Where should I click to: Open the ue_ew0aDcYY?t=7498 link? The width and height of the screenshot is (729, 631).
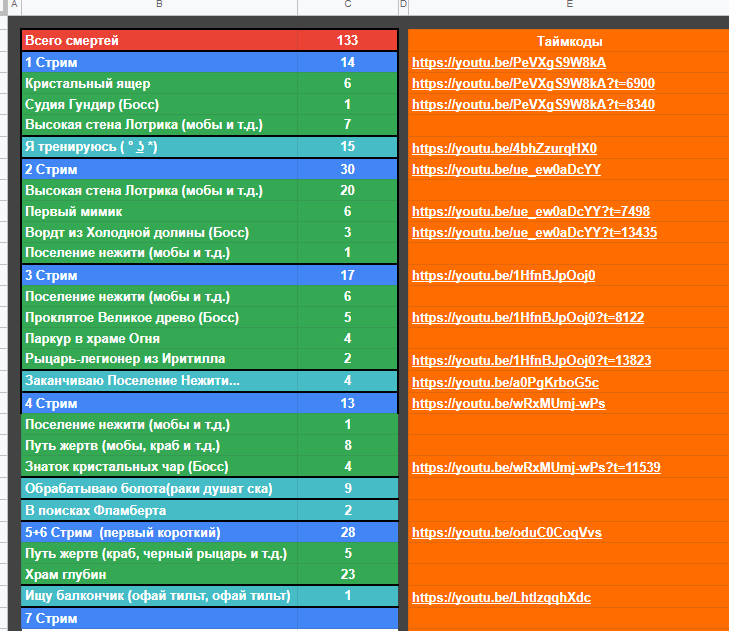pyautogui.click(x=531, y=212)
